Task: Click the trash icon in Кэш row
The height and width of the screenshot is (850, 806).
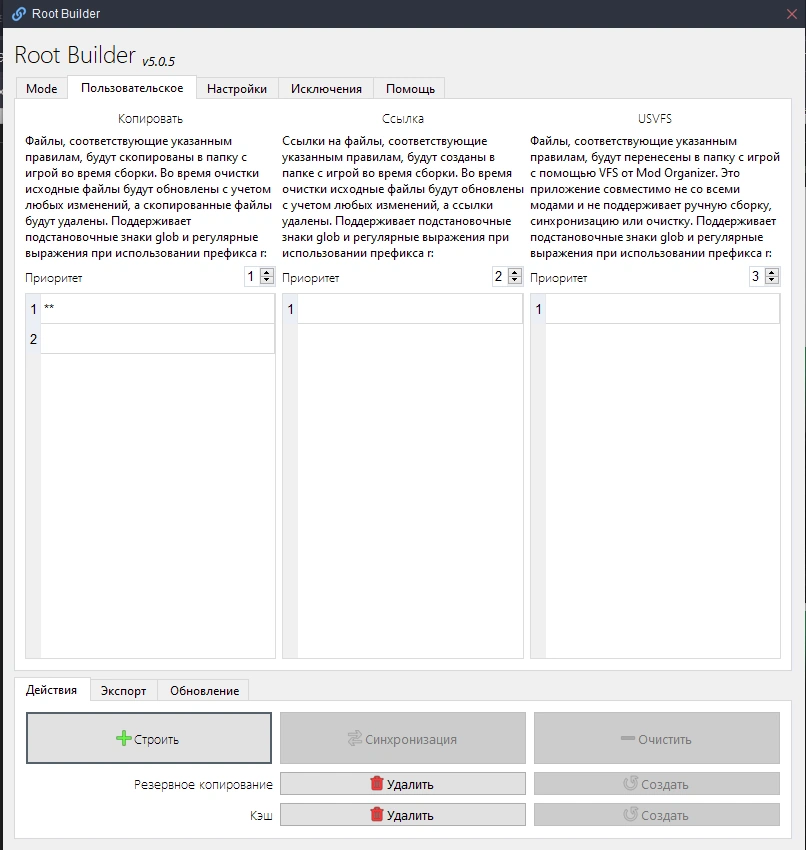Action: (x=377, y=814)
